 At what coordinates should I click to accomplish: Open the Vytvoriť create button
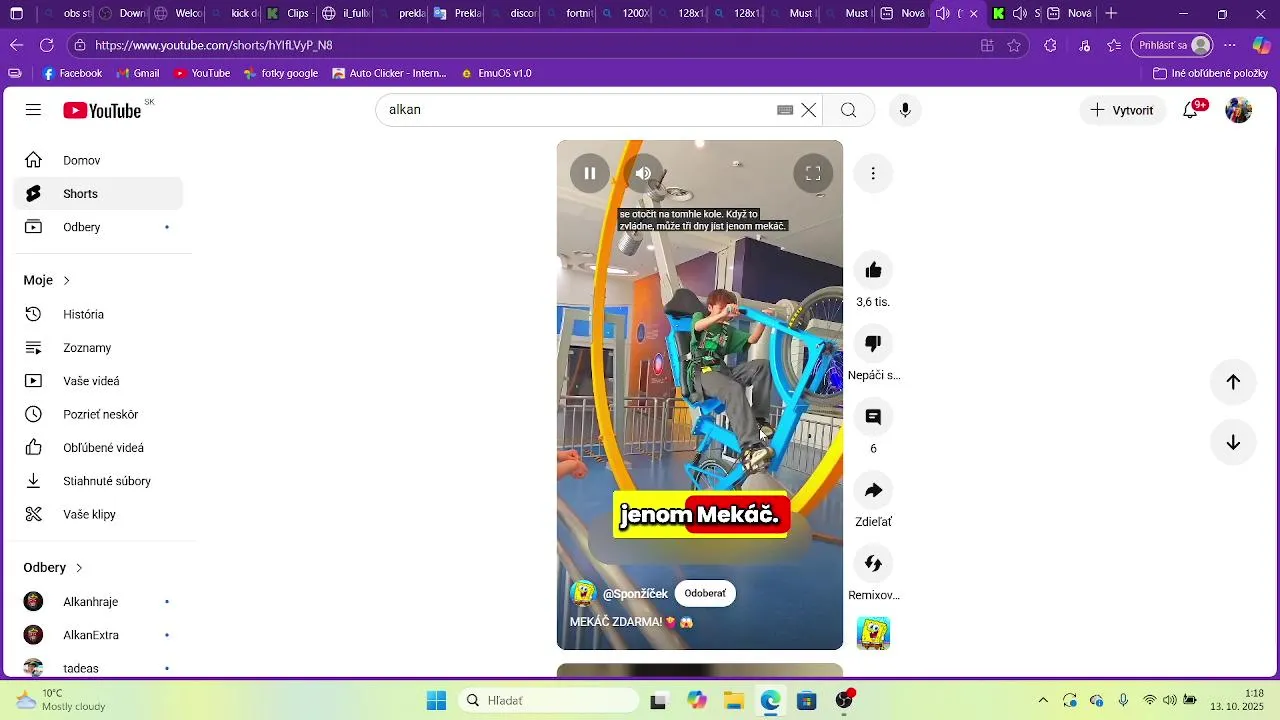point(1122,110)
